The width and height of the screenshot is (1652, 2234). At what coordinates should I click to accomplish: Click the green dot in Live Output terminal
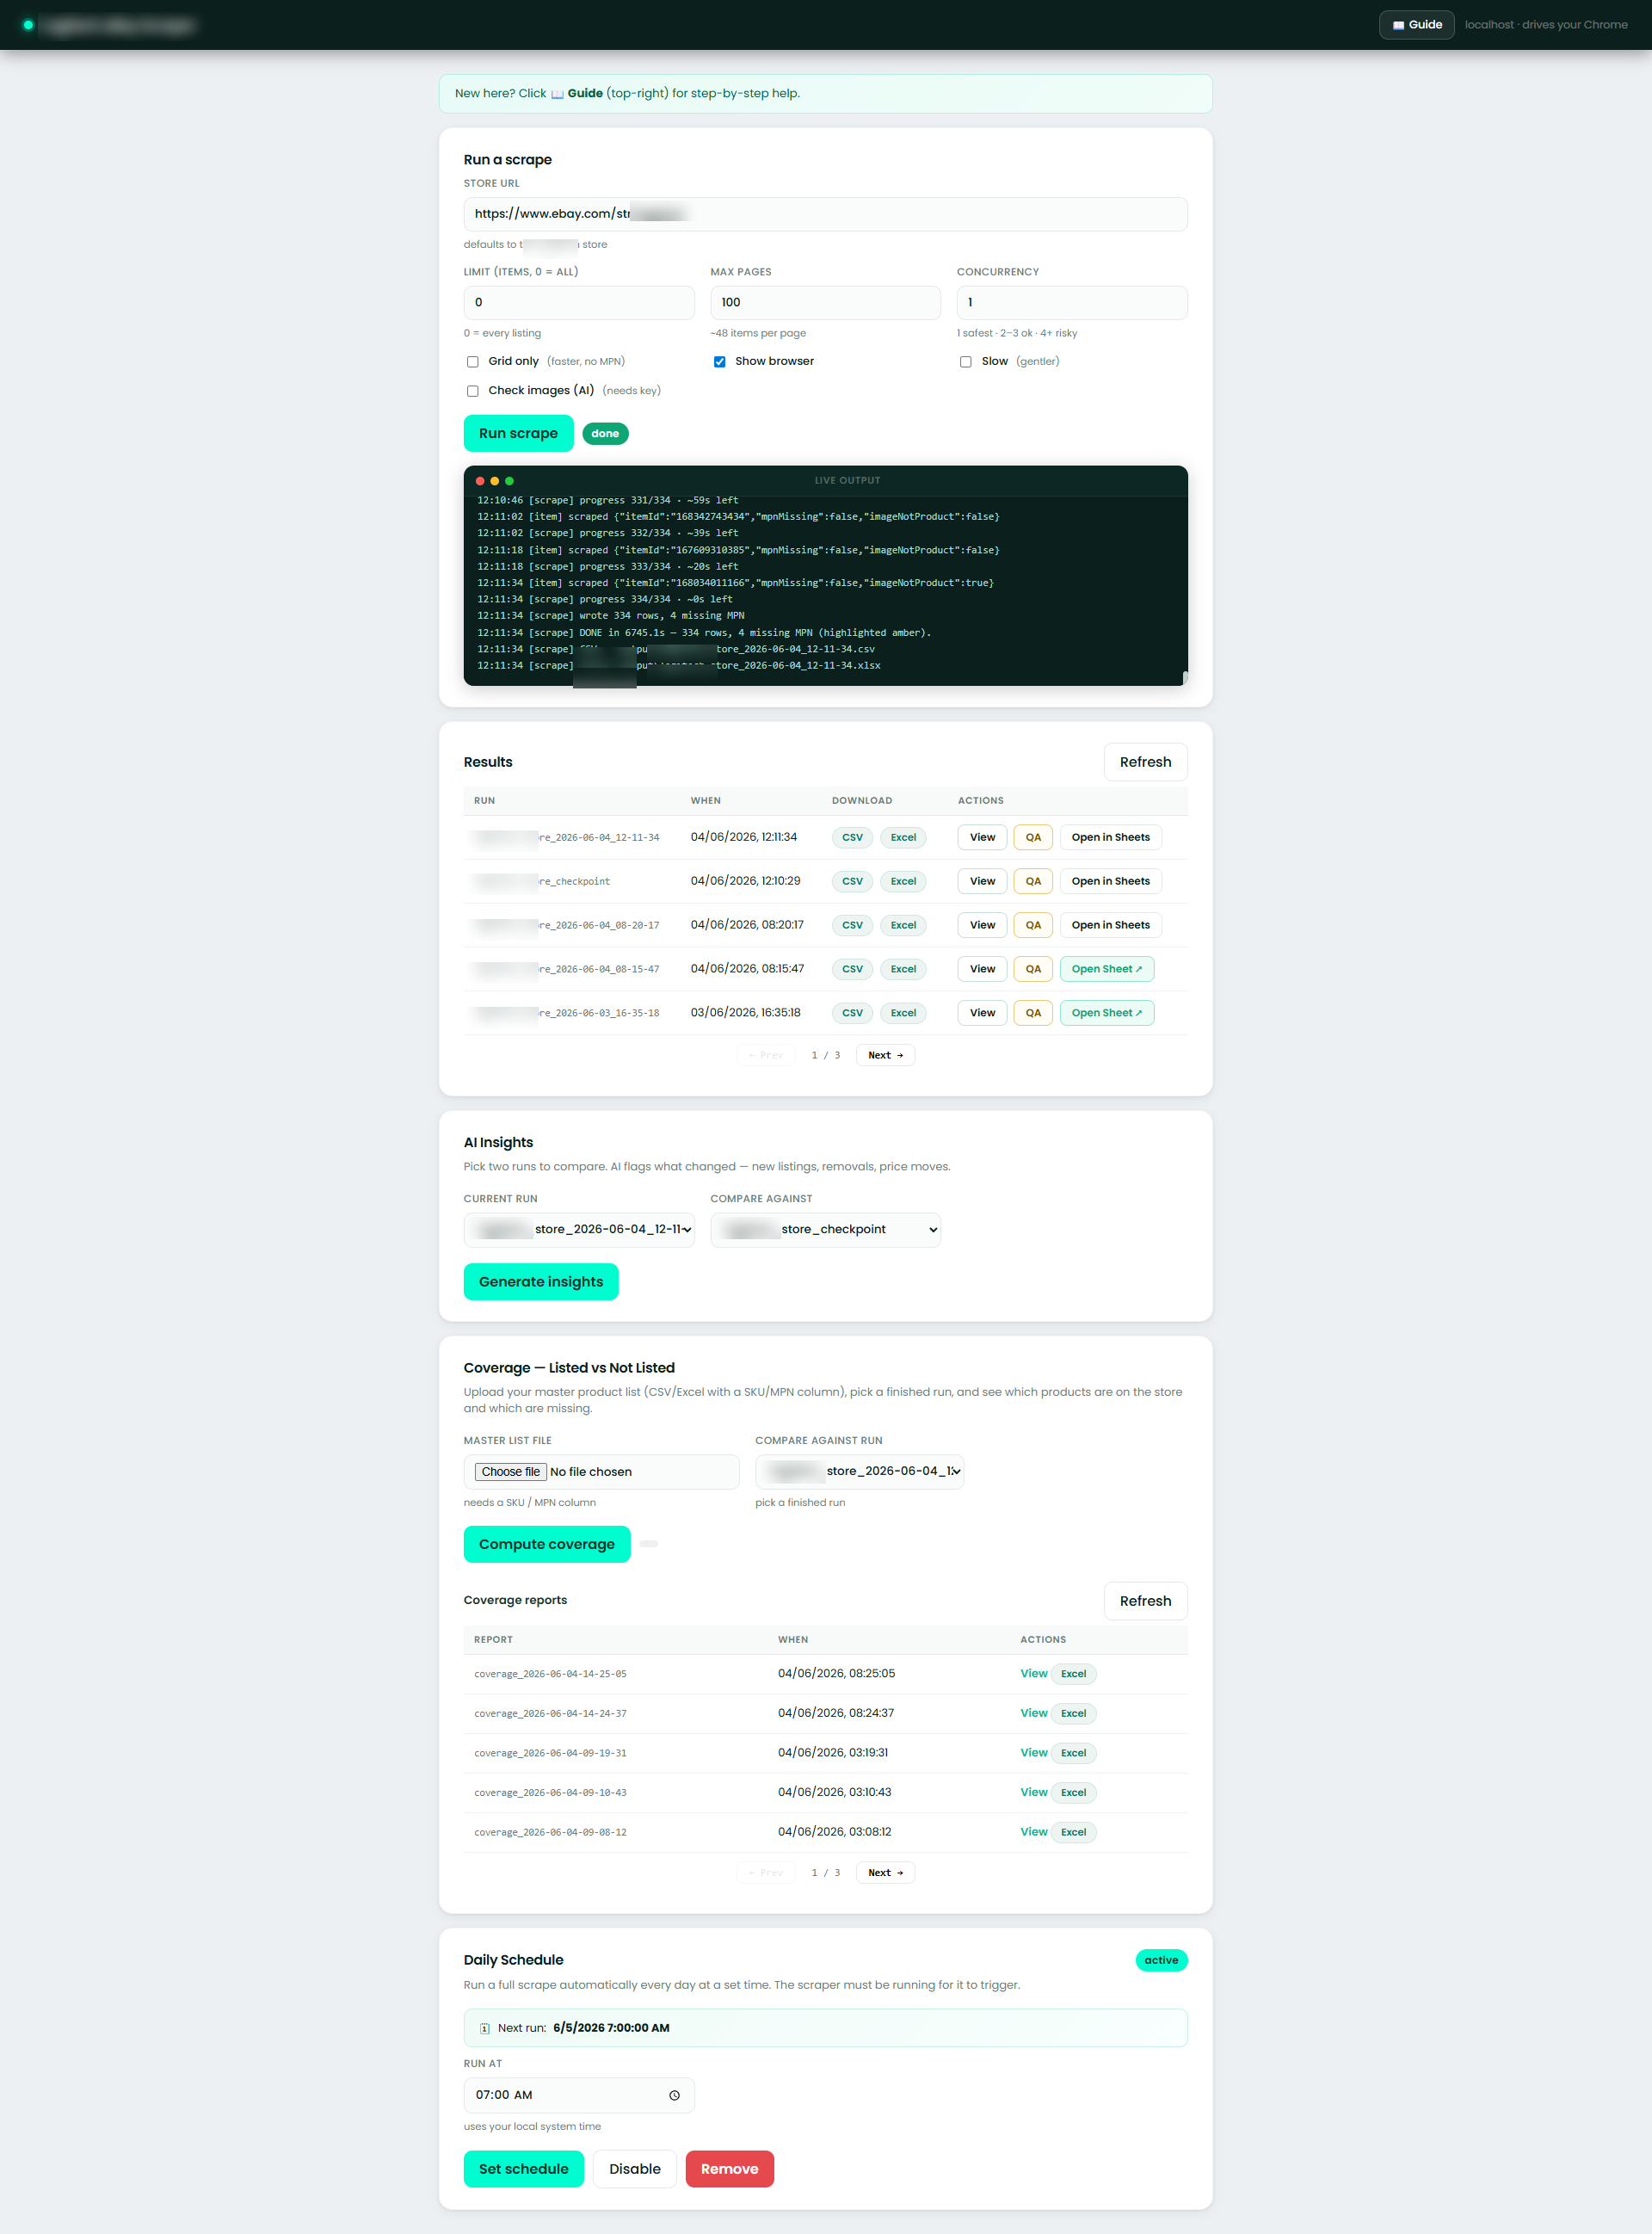(x=509, y=481)
